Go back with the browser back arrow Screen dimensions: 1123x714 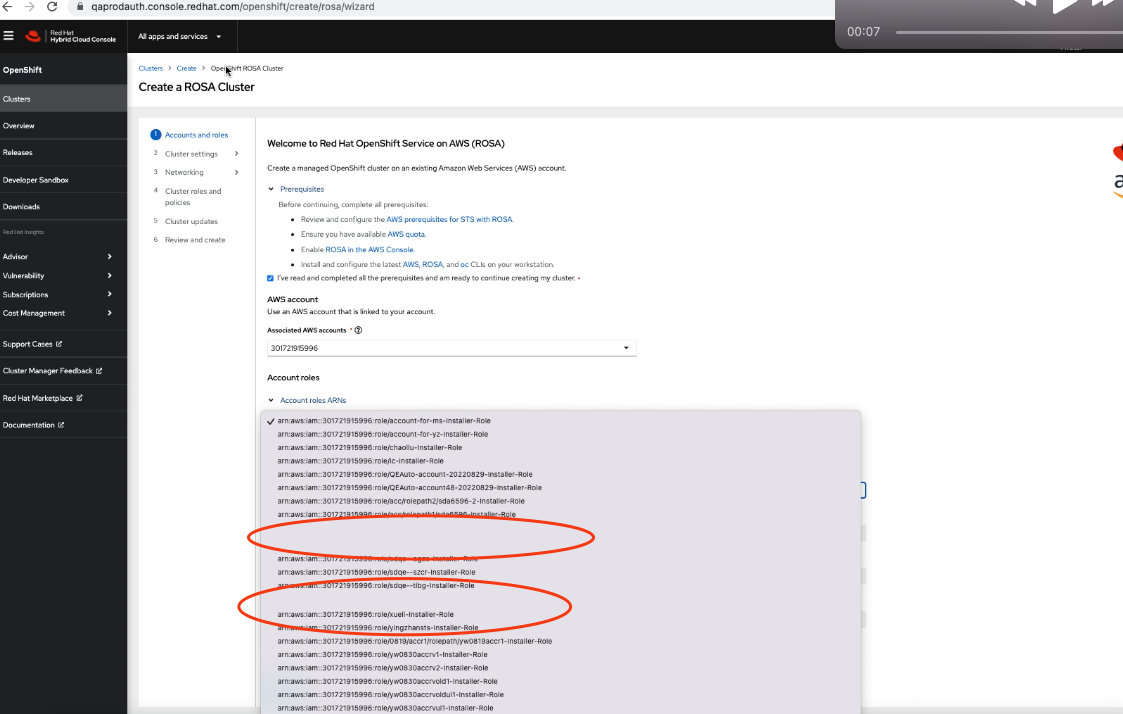(x=7, y=6)
